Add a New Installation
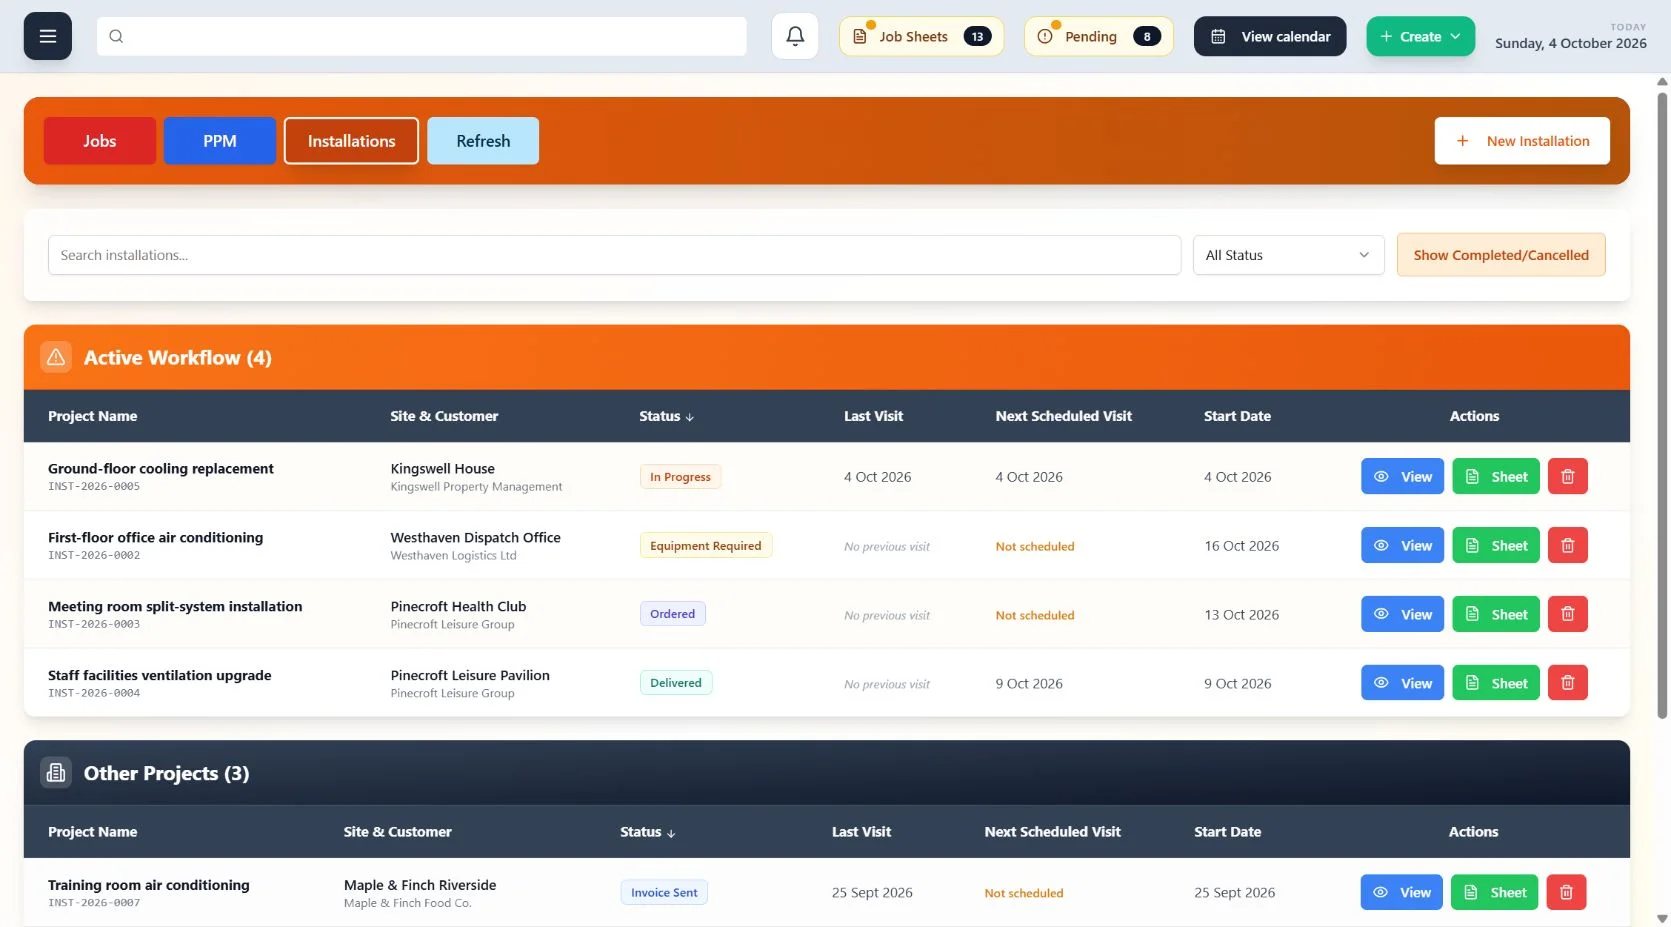Viewport: 1671px width, 927px height. point(1522,141)
